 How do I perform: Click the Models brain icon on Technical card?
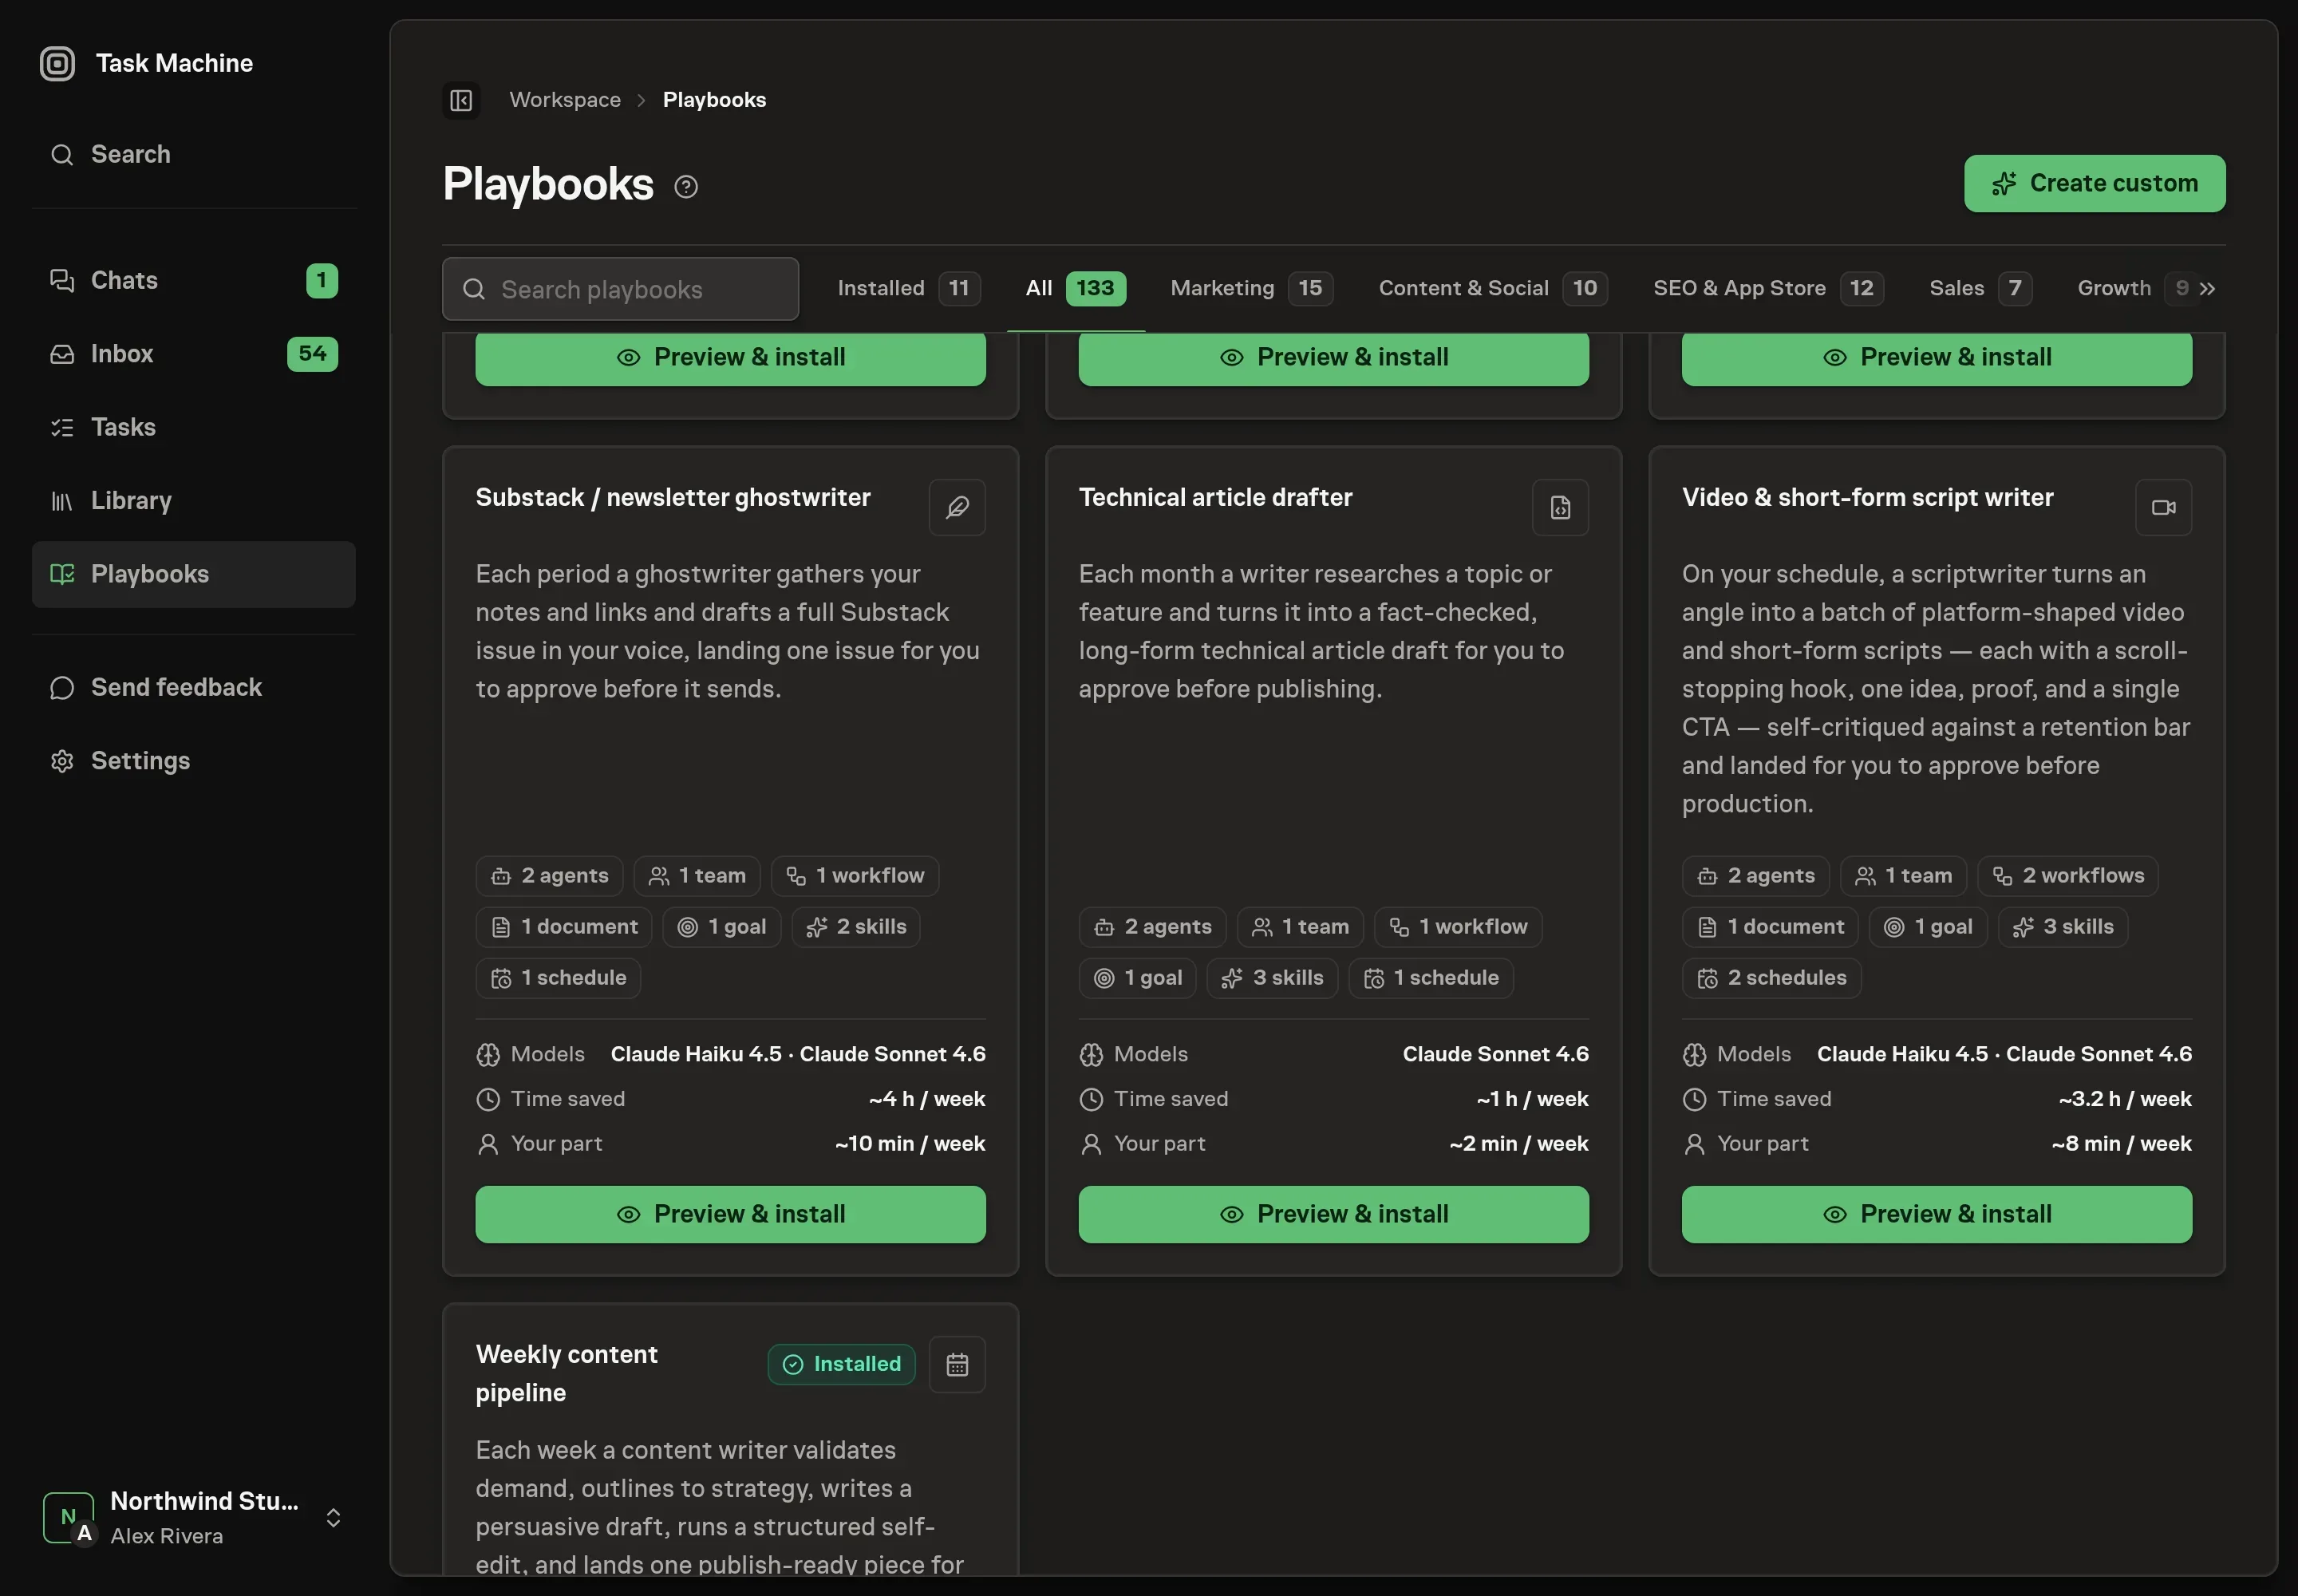tap(1091, 1054)
